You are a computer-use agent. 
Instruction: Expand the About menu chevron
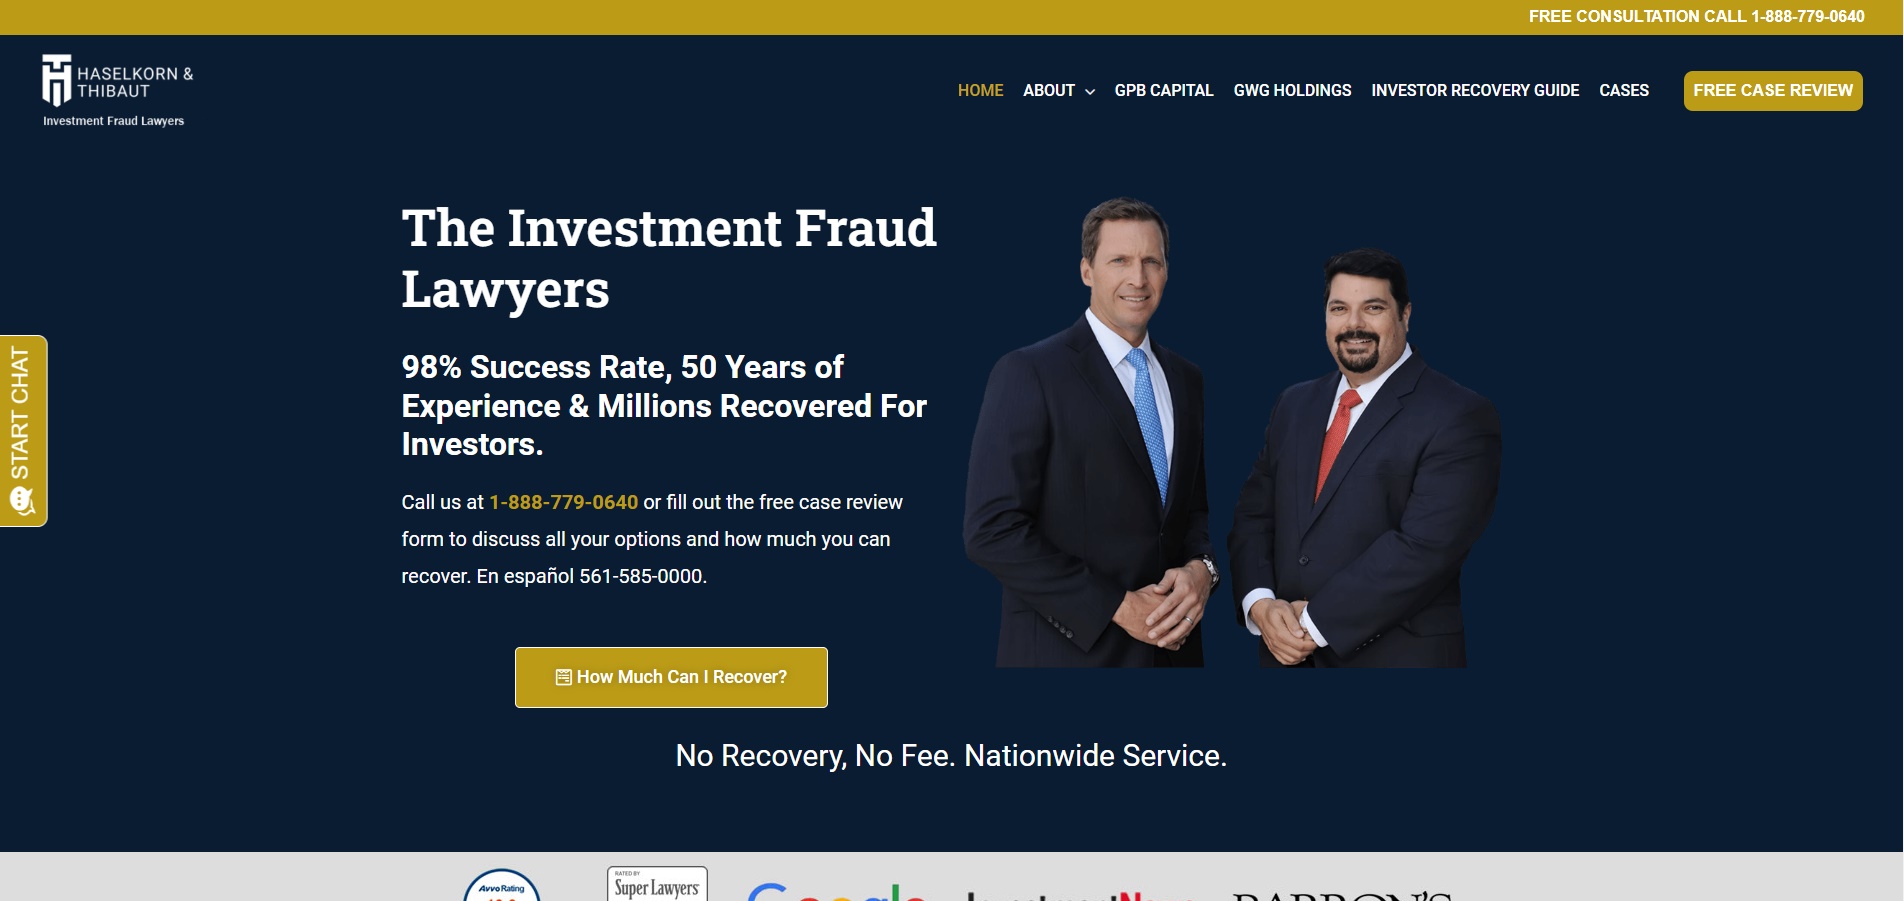(1090, 91)
